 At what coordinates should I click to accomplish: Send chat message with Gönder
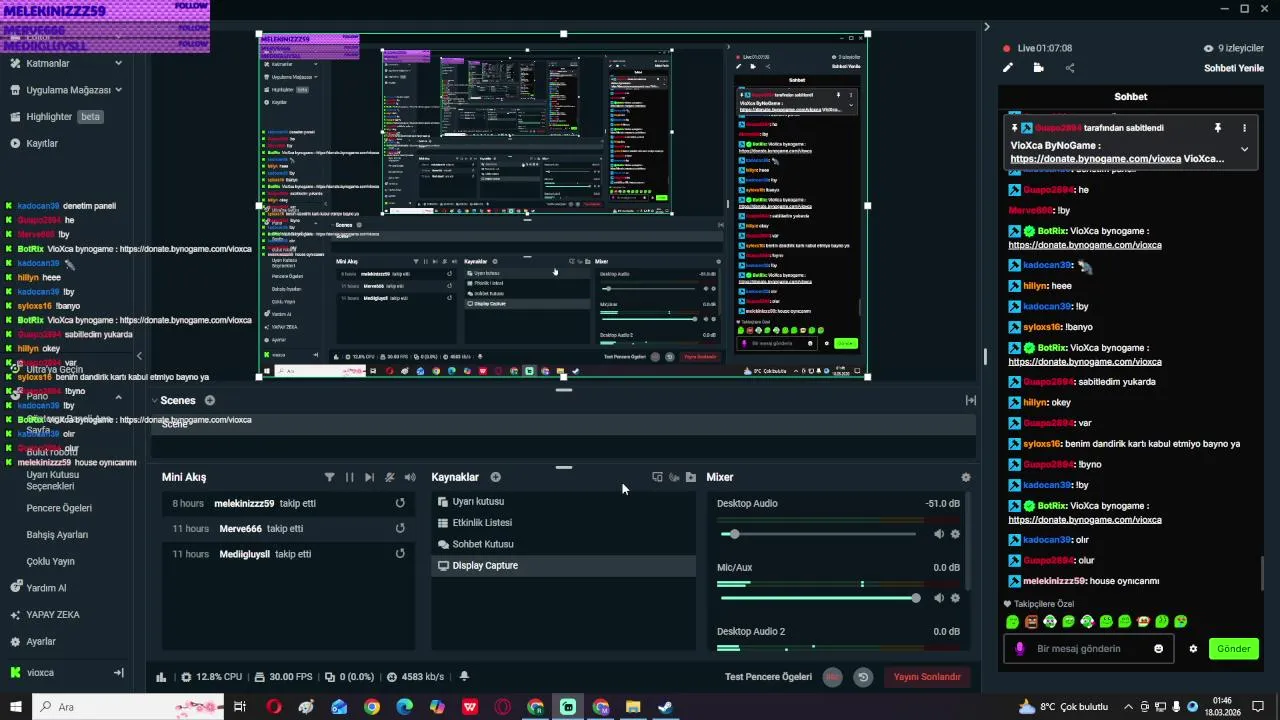(1233, 648)
